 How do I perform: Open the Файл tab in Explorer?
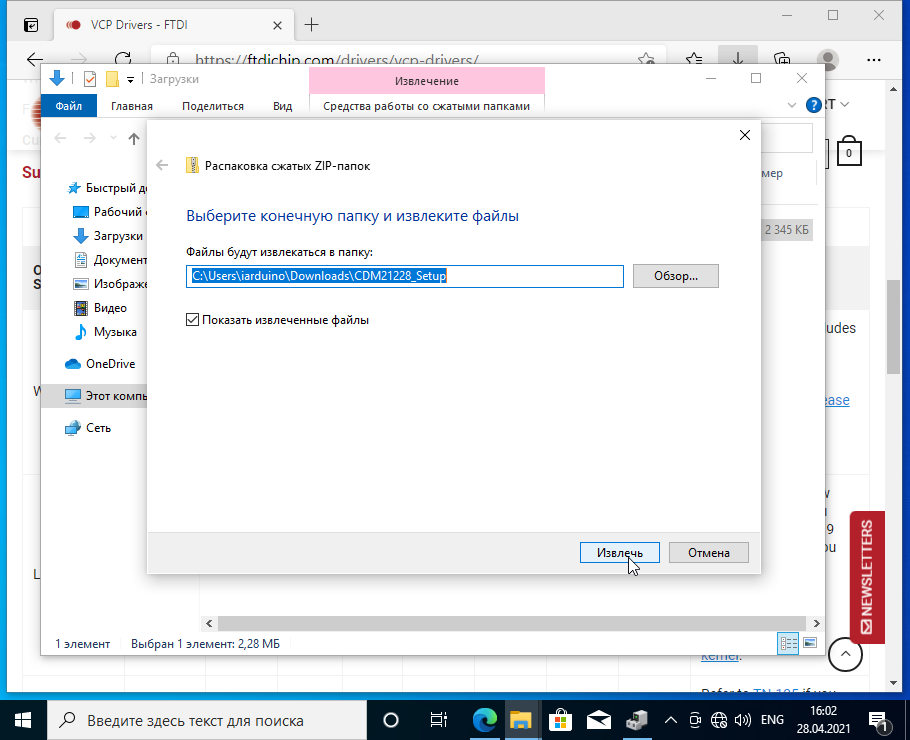point(68,106)
